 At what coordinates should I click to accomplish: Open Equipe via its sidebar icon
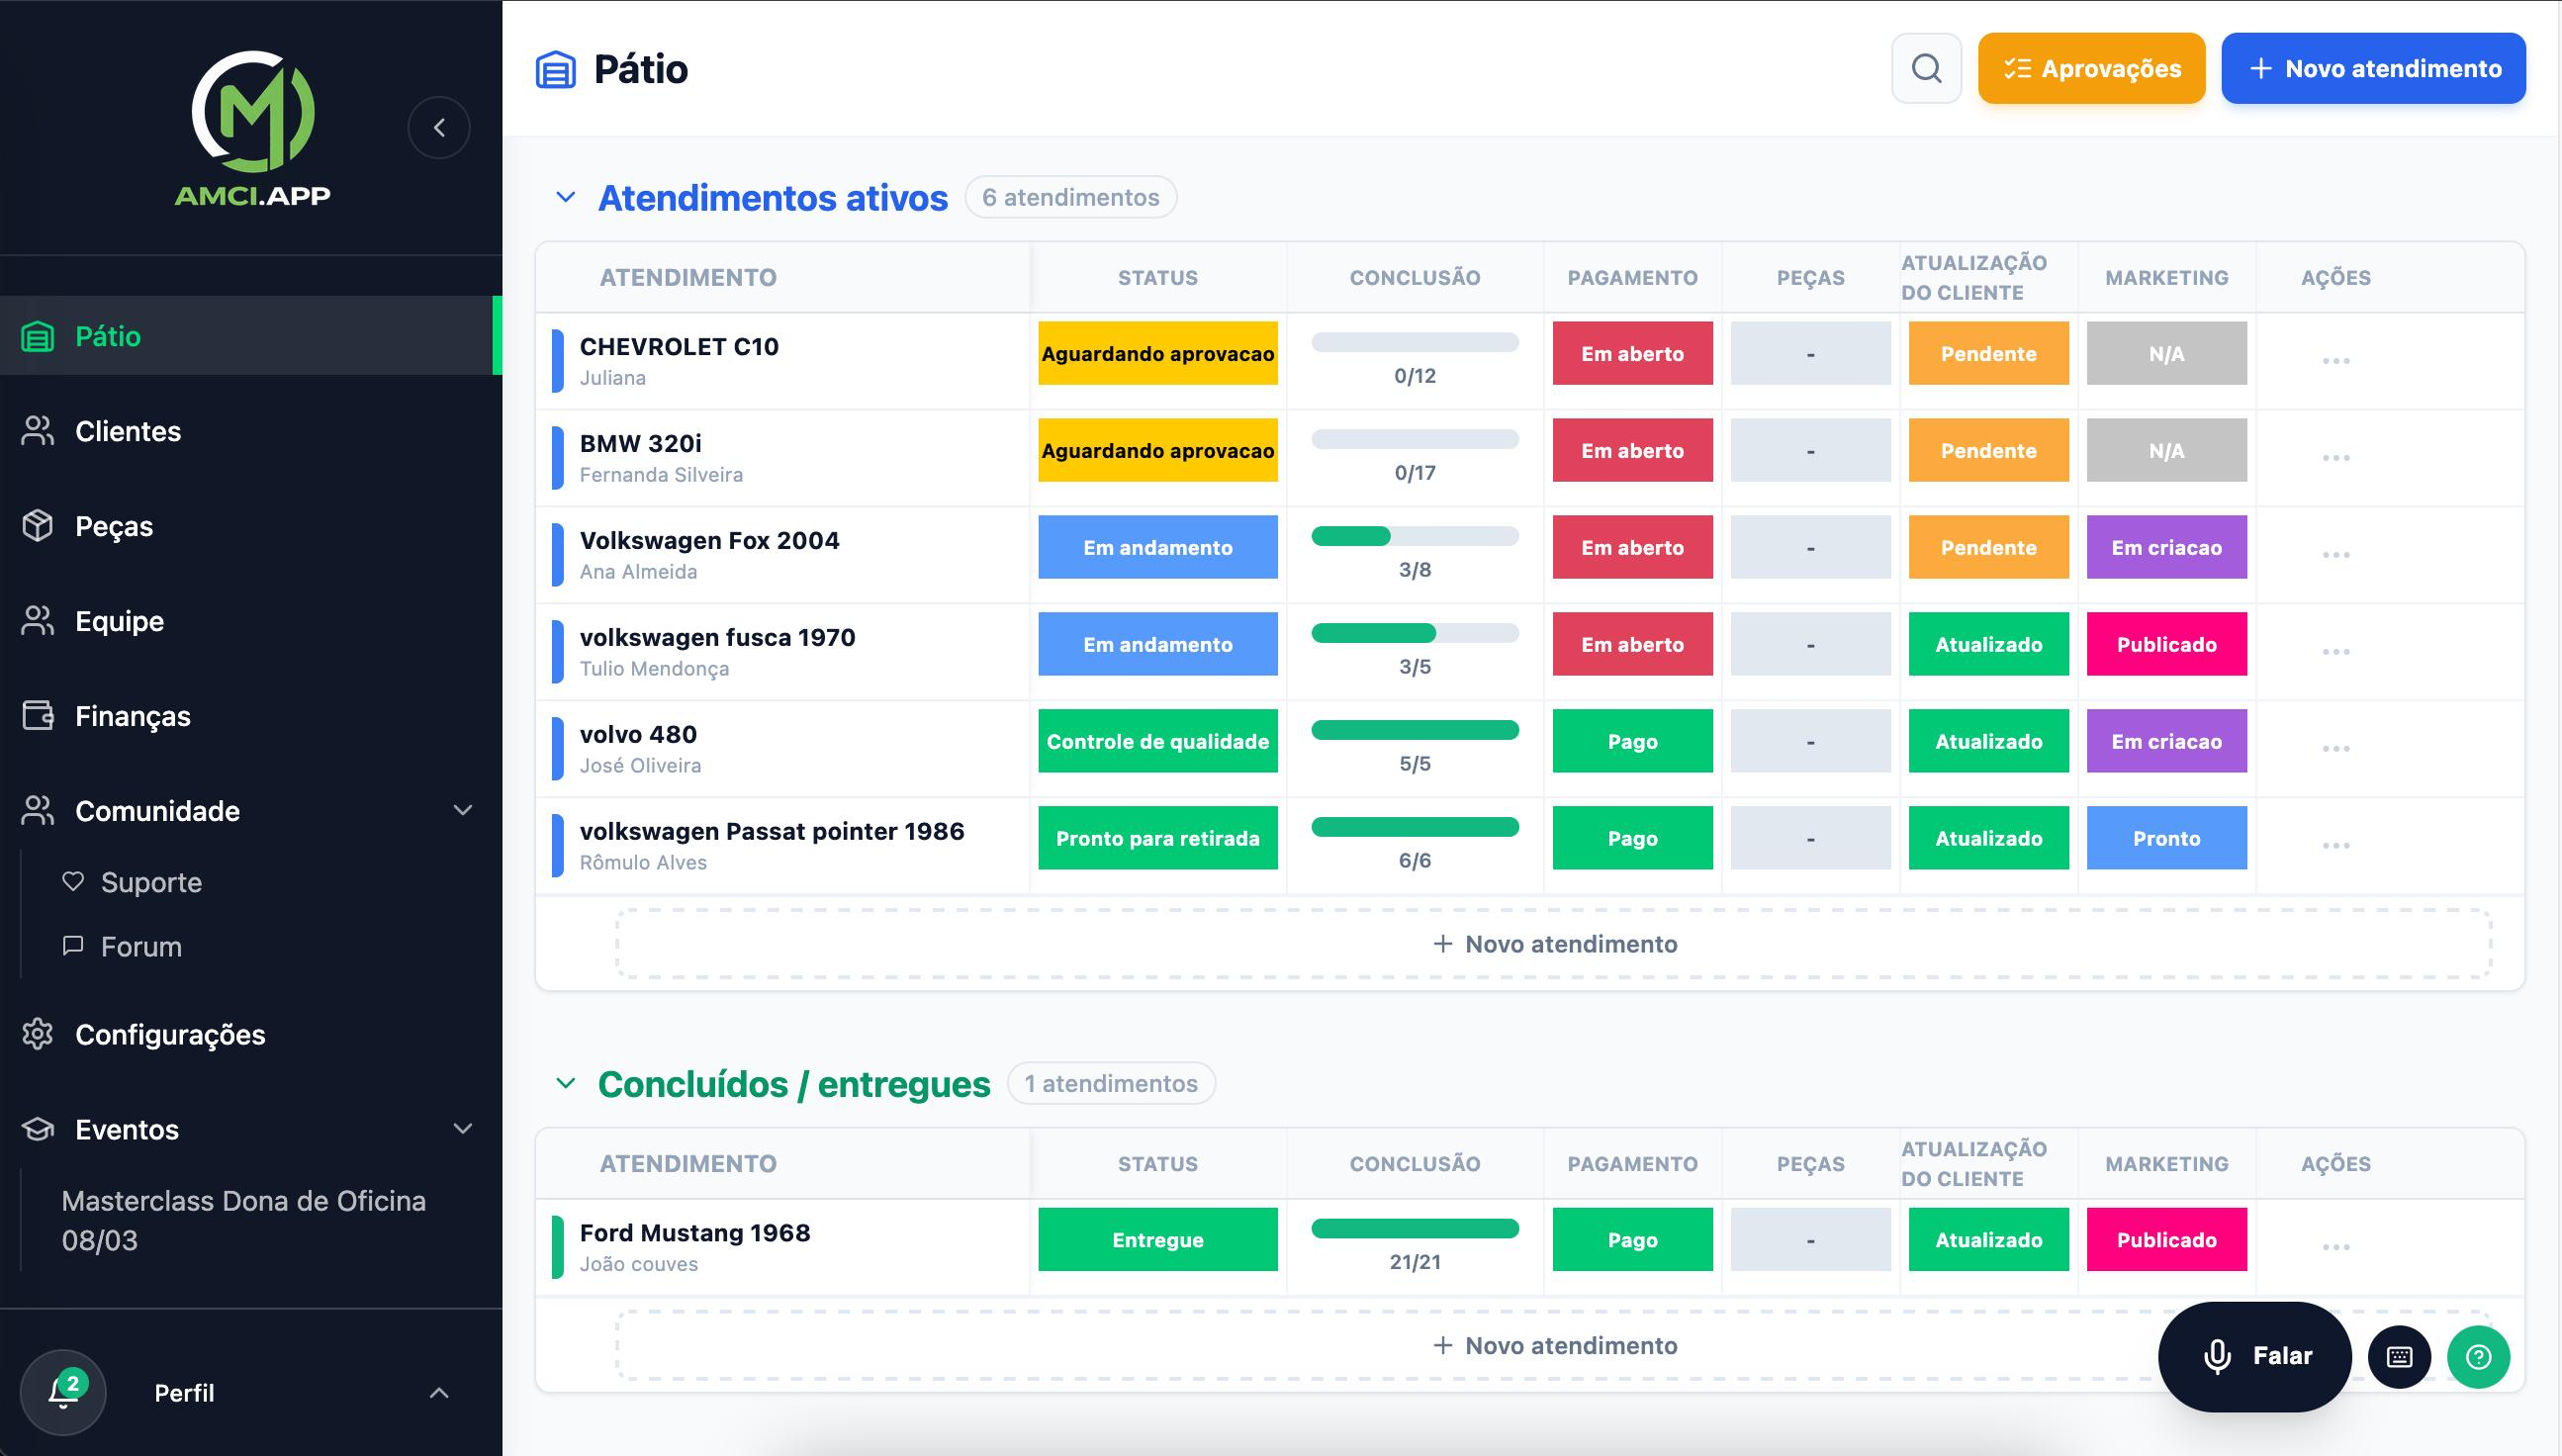coord(38,621)
